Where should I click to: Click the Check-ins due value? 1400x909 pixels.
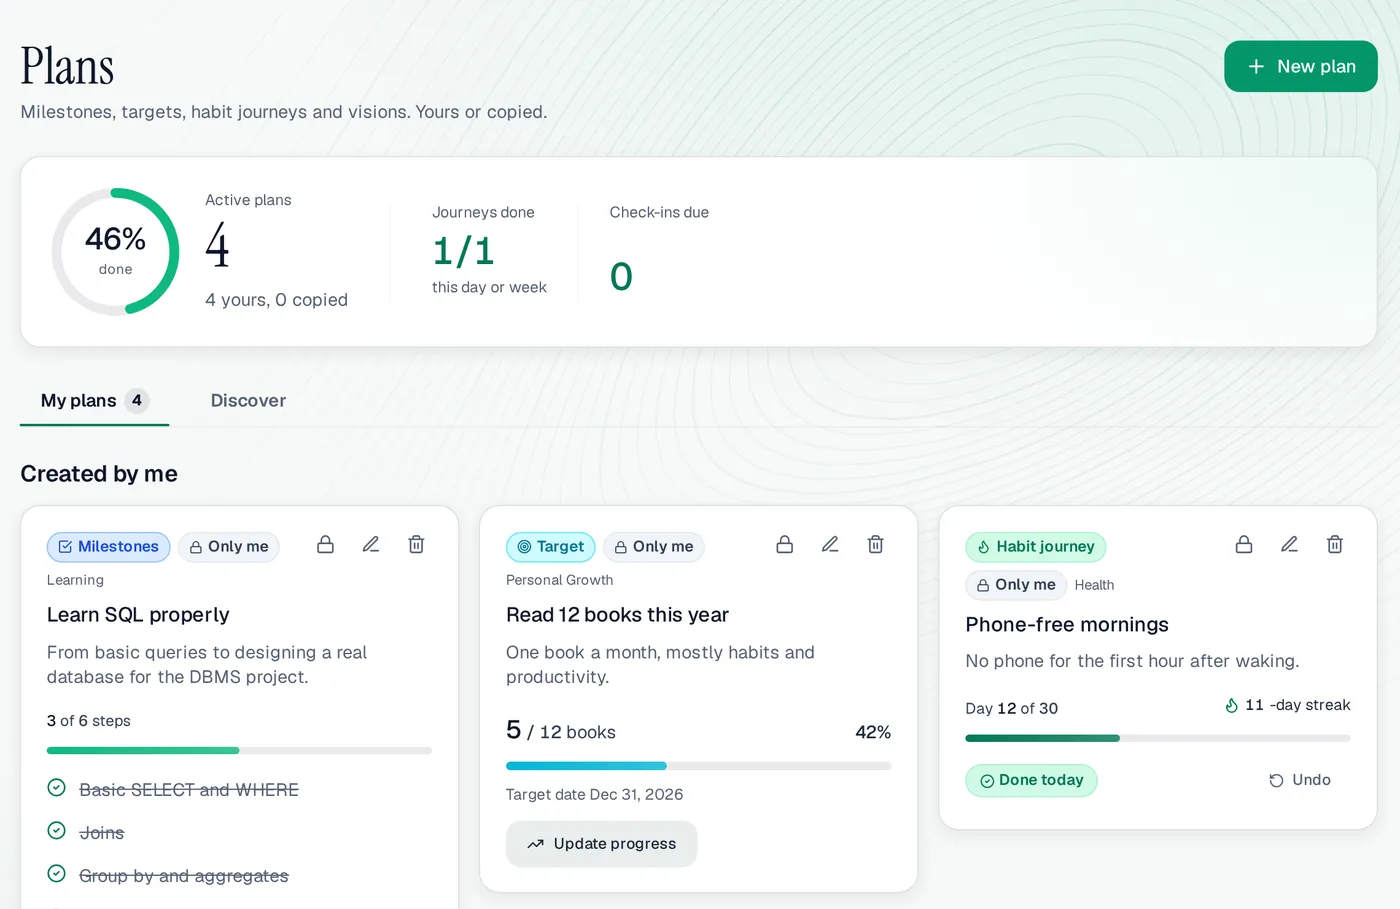621,277
